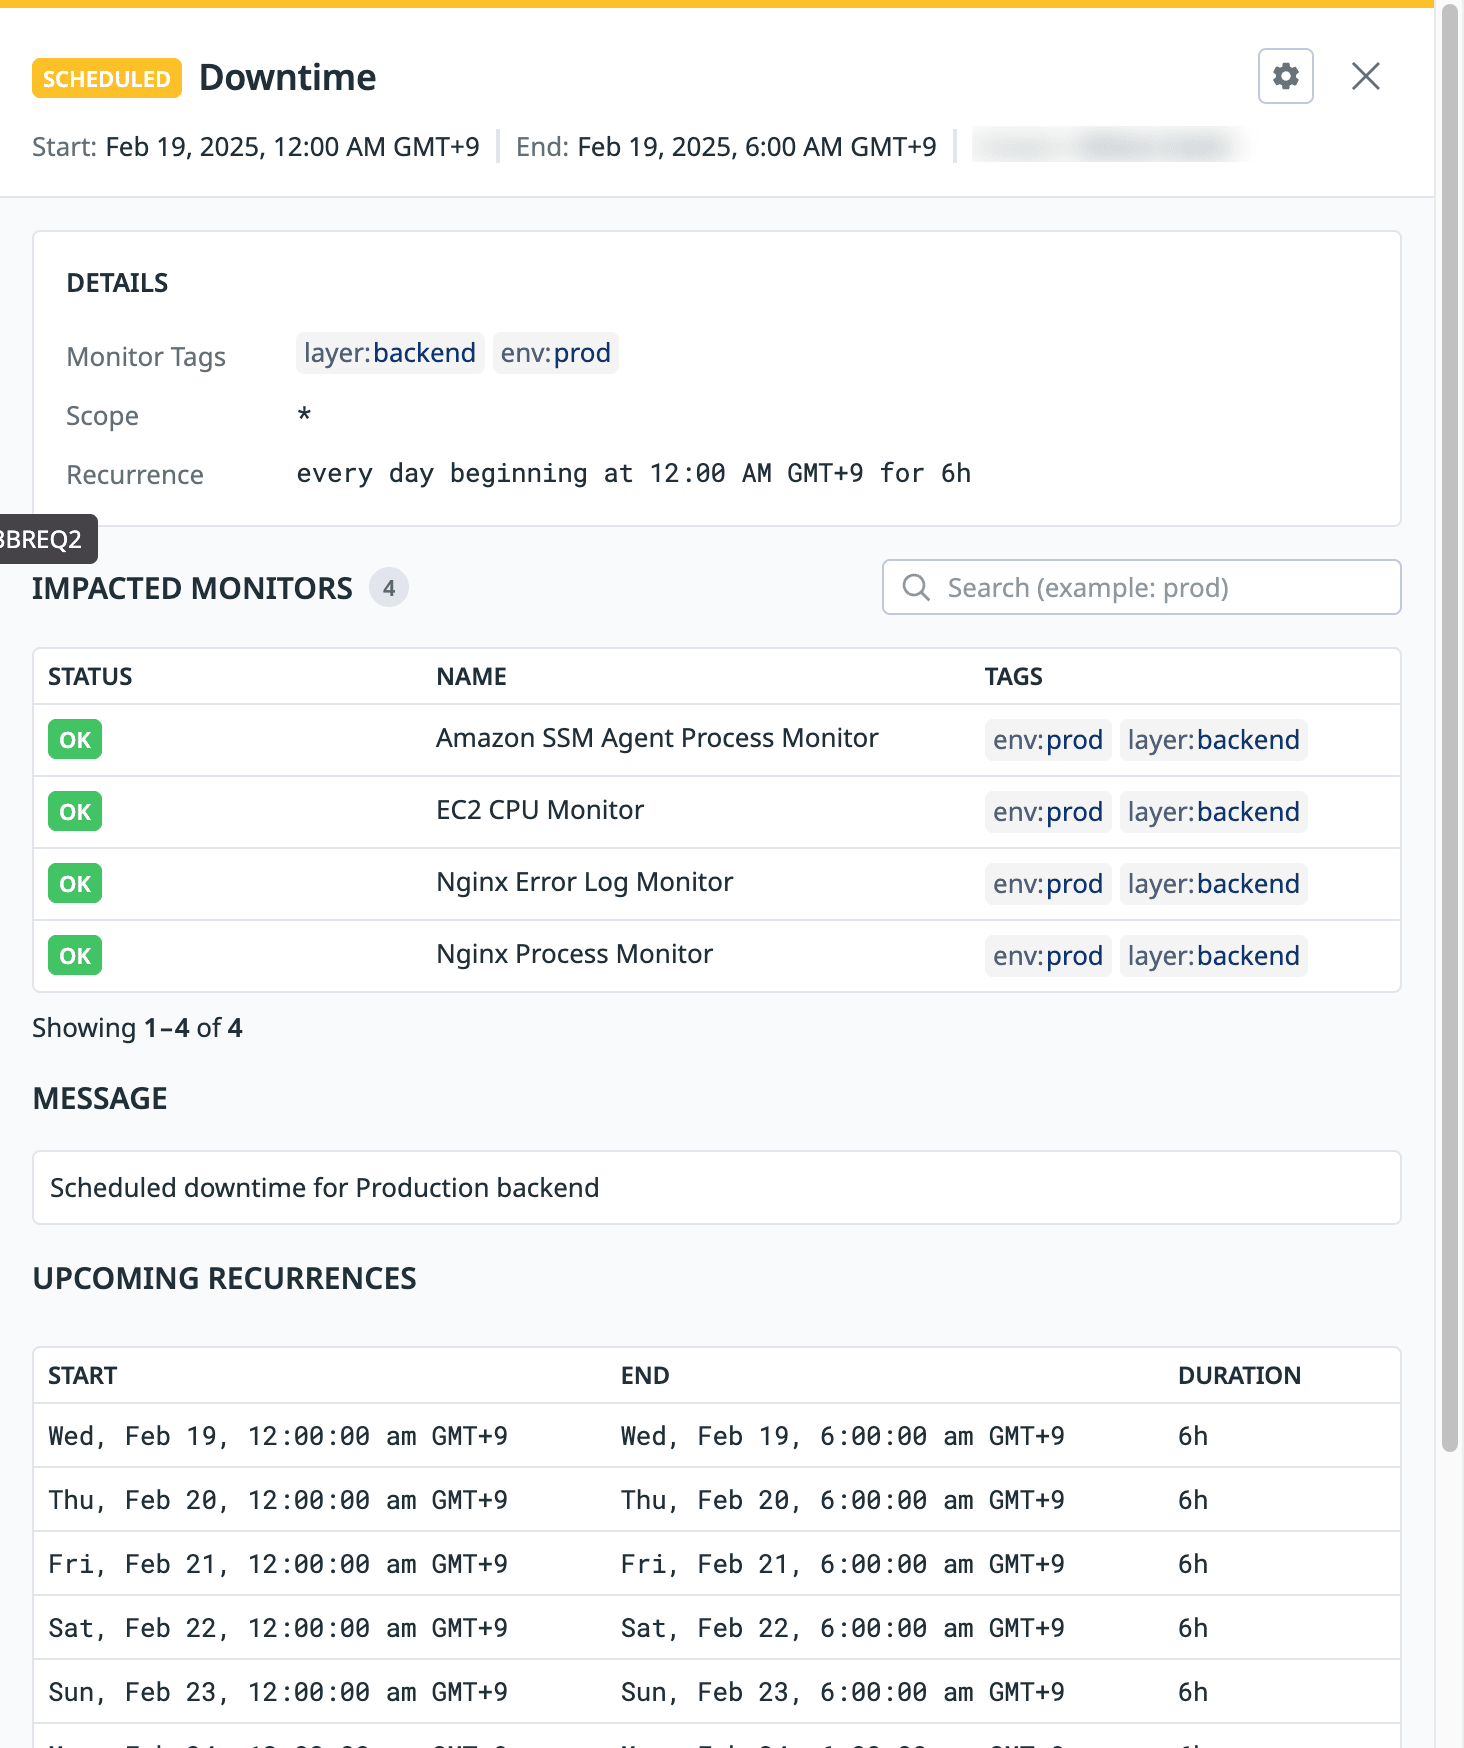Click layer:backend tag on Nginx Process Monitor row
Screen dimensions: 1464x1748
pos(1214,956)
